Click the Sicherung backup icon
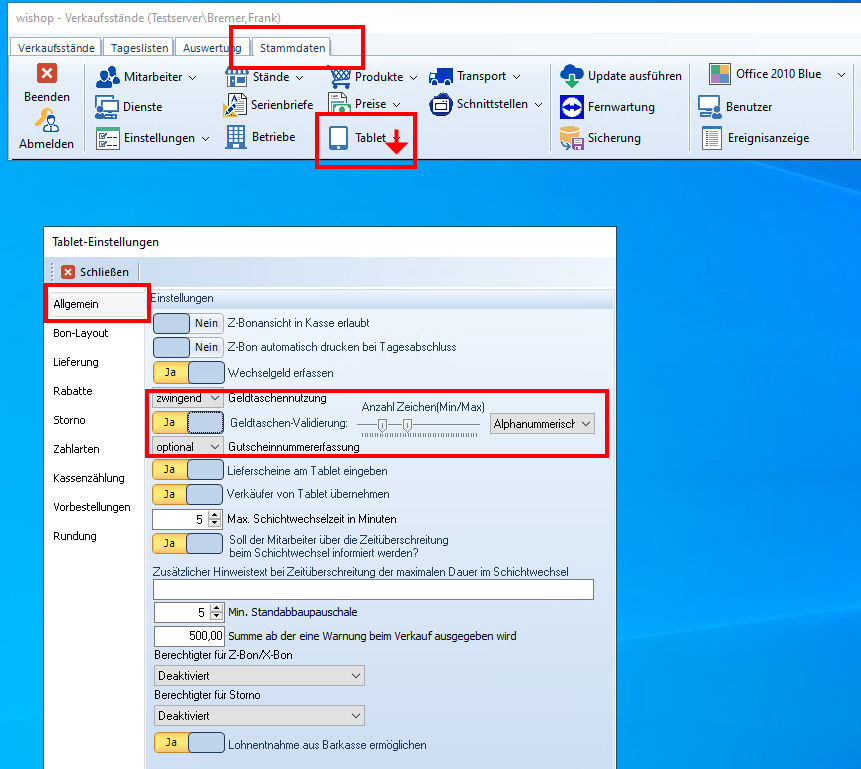 [572, 138]
